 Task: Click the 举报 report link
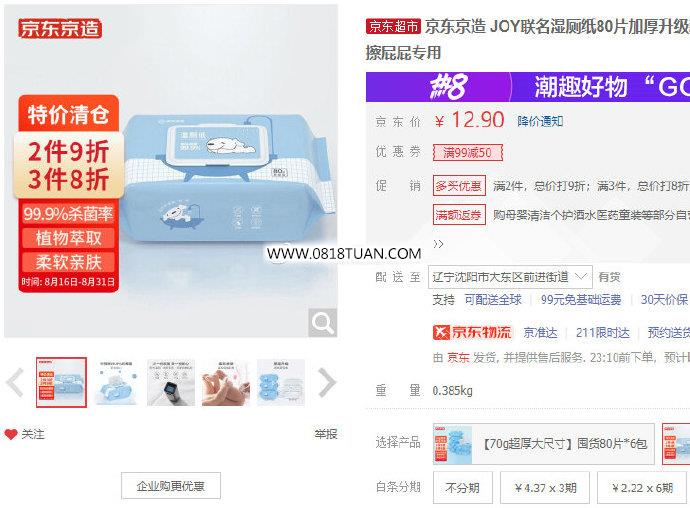point(326,434)
